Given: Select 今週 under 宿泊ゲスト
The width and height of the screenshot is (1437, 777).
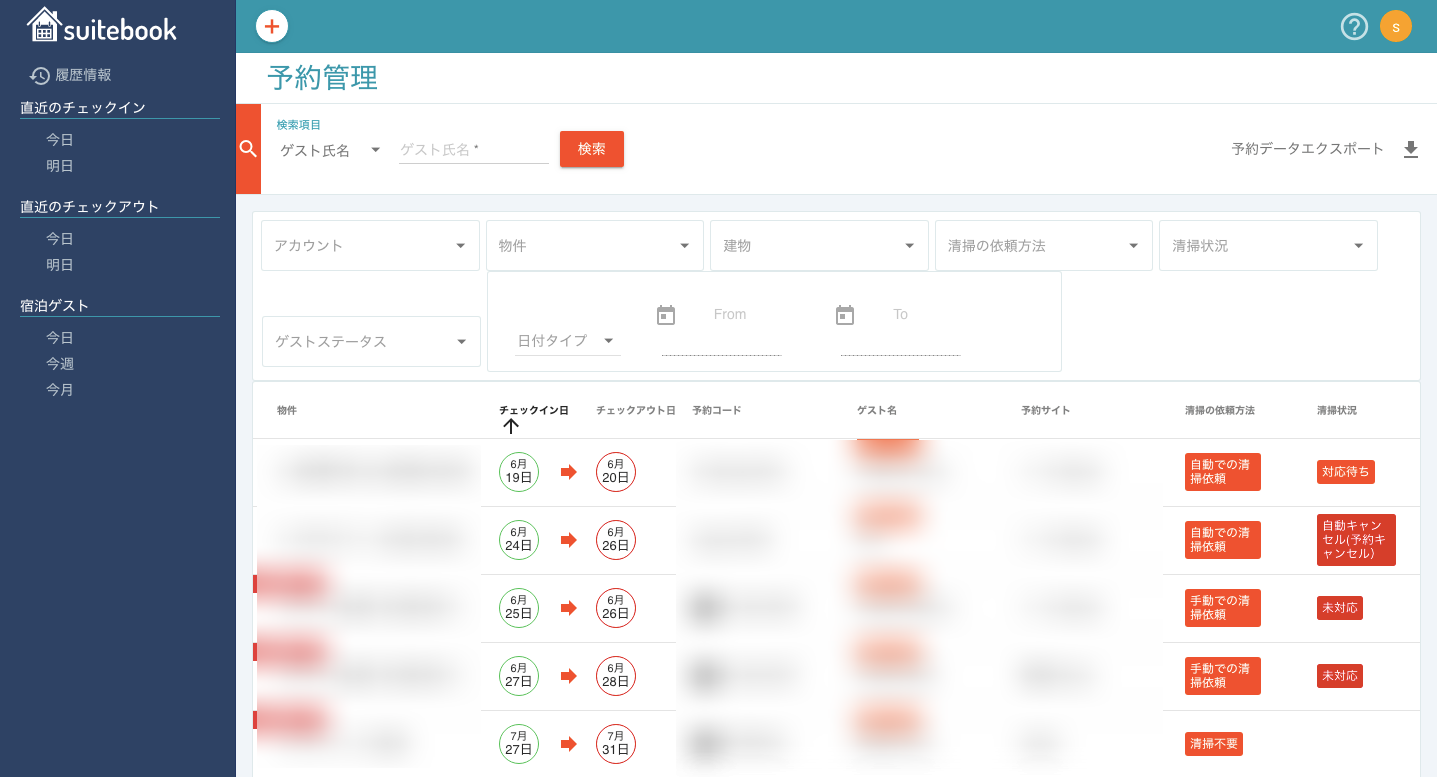Looking at the screenshot, I should (x=60, y=364).
